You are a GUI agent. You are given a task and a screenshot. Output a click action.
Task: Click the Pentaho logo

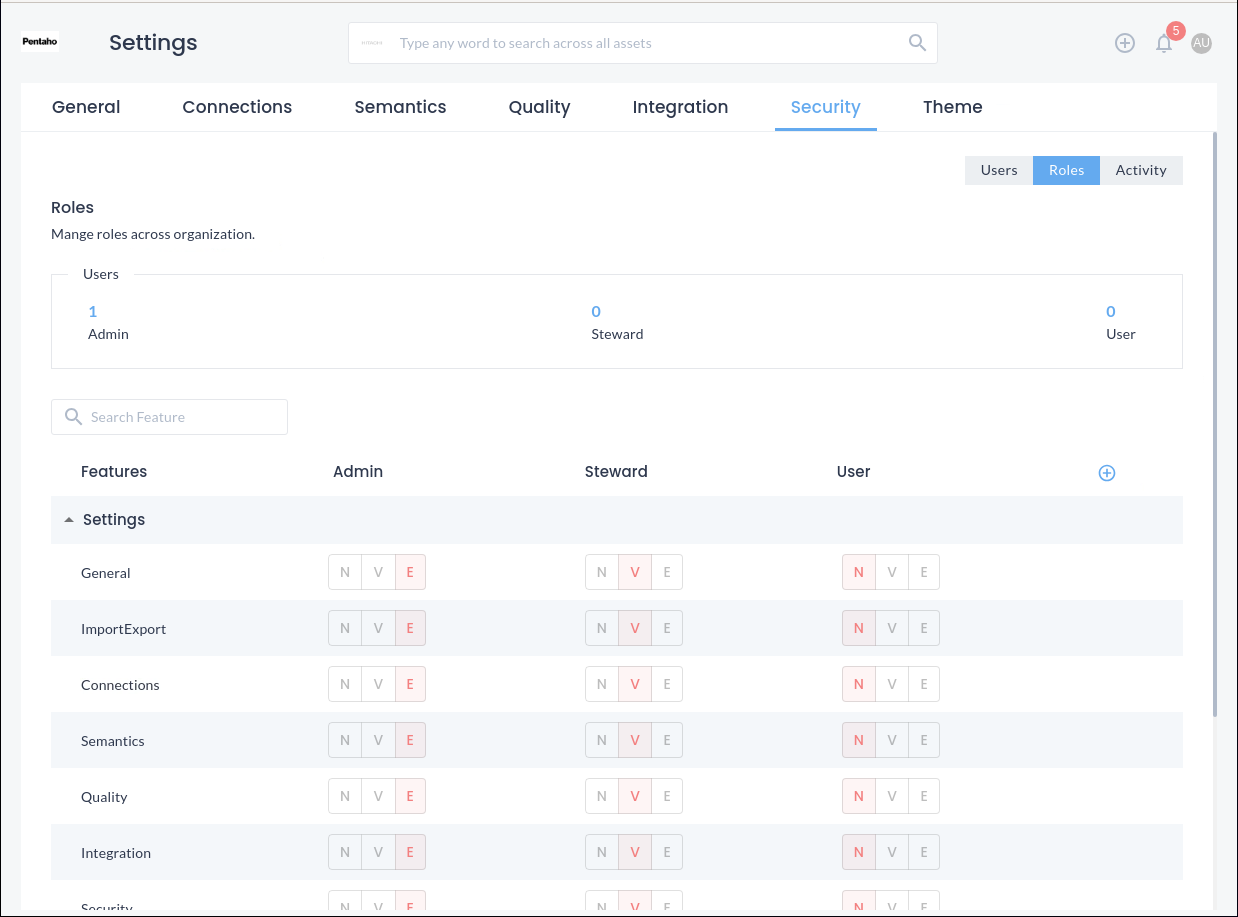click(40, 43)
